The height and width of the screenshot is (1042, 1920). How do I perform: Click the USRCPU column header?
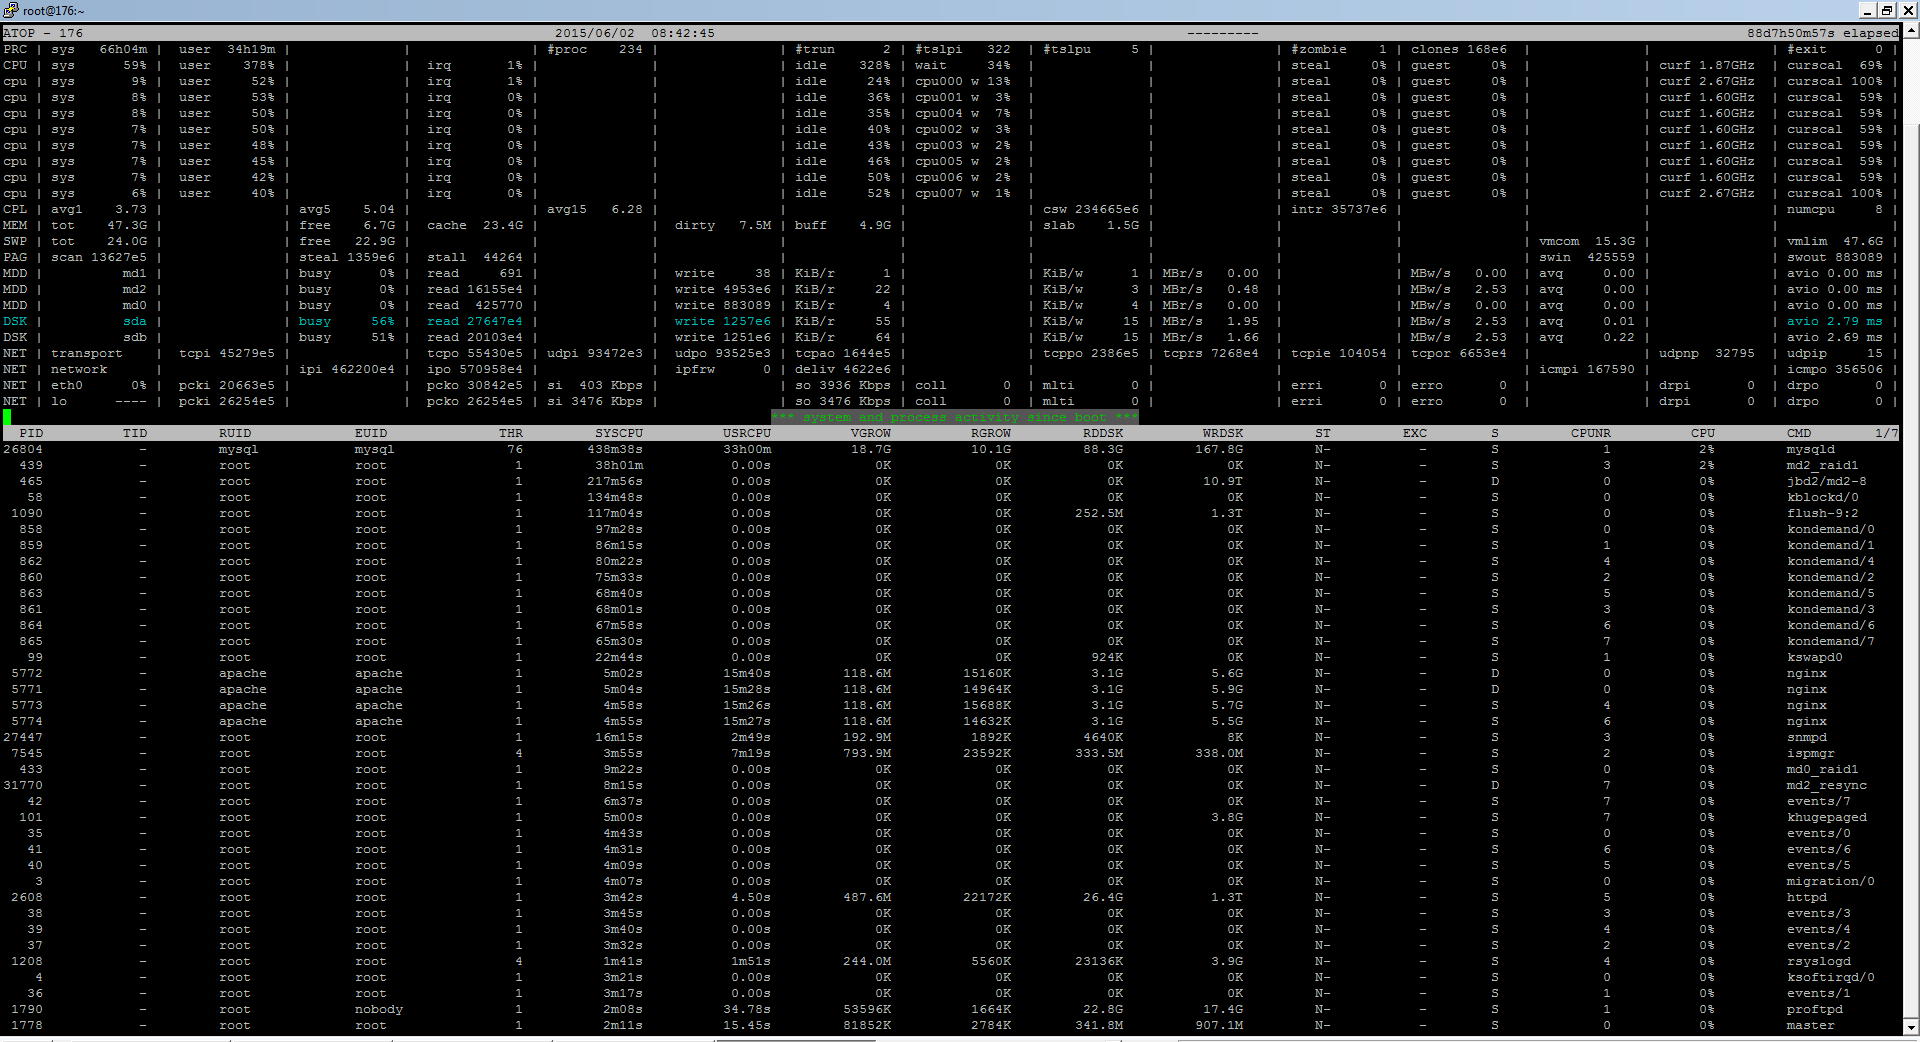pos(747,433)
